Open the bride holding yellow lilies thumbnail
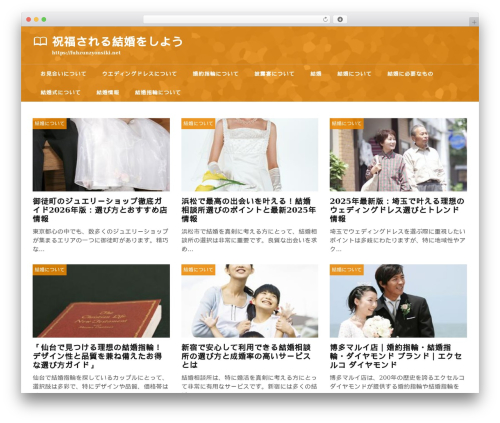 (x=250, y=155)
